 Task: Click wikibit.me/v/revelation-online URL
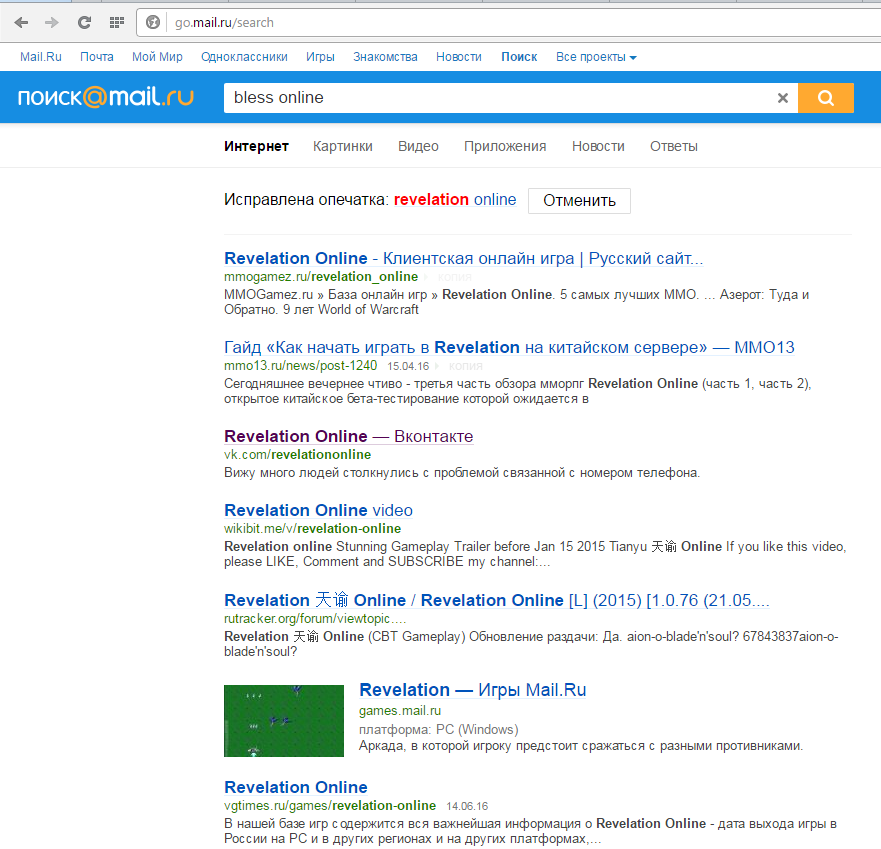313,529
